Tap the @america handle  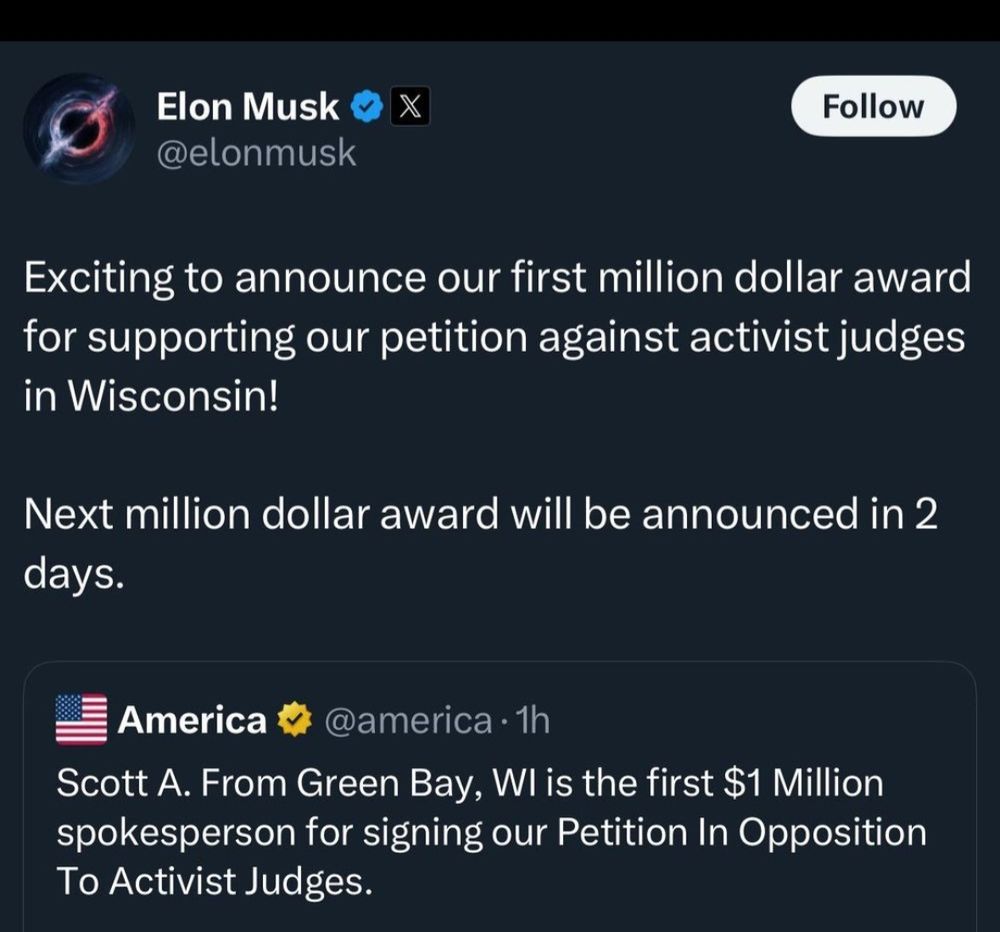coord(408,721)
